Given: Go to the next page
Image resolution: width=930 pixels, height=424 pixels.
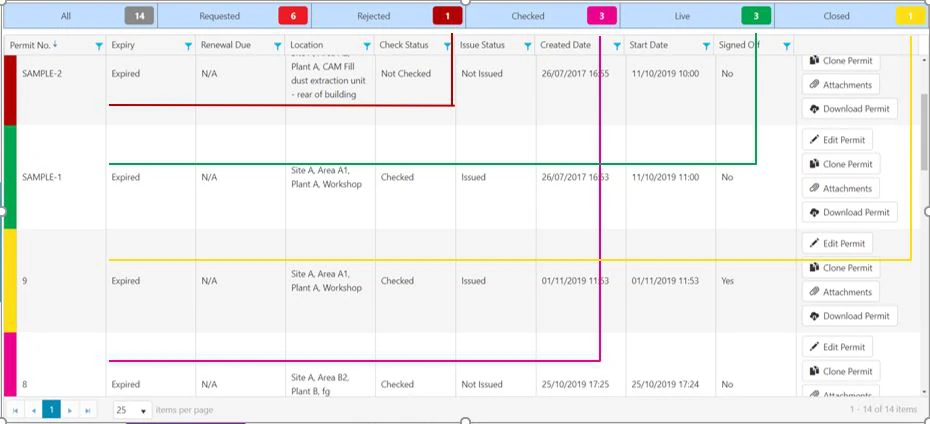Looking at the screenshot, I should [69, 410].
